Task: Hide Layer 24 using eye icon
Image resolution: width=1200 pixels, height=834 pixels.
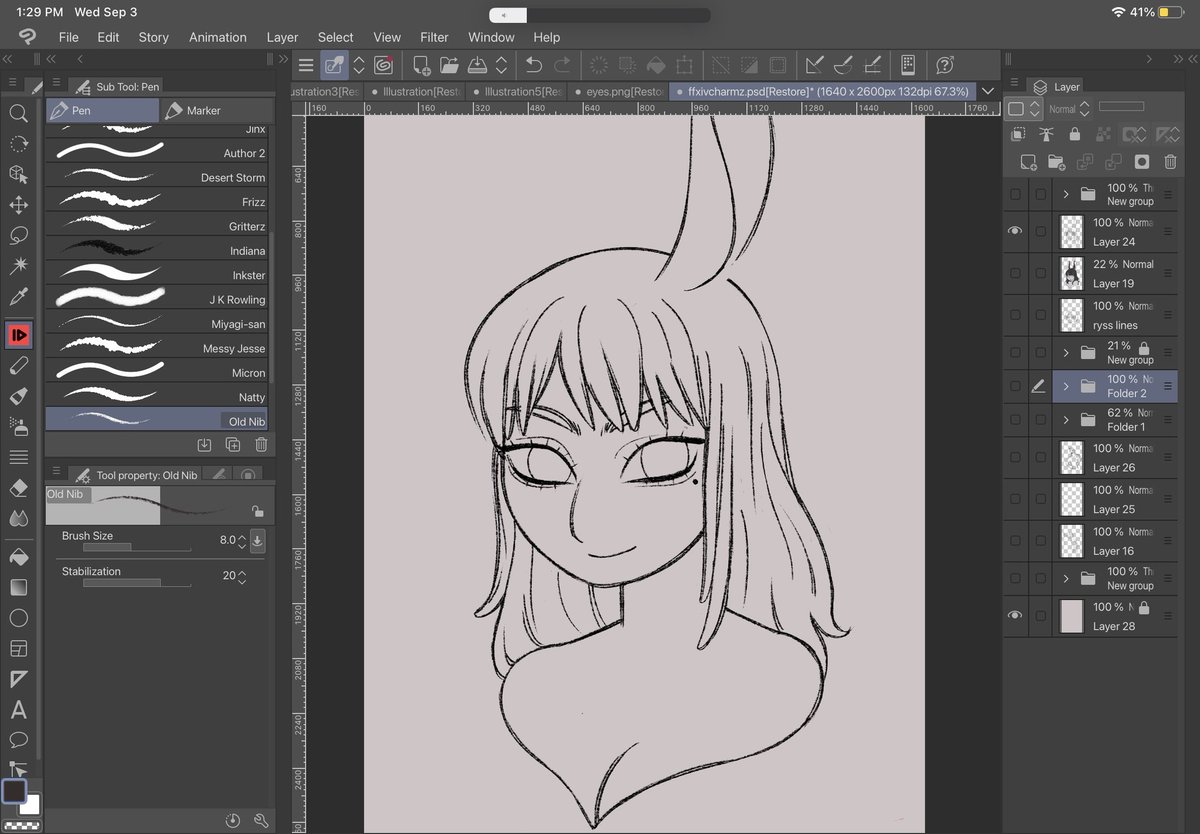Action: click(1015, 231)
